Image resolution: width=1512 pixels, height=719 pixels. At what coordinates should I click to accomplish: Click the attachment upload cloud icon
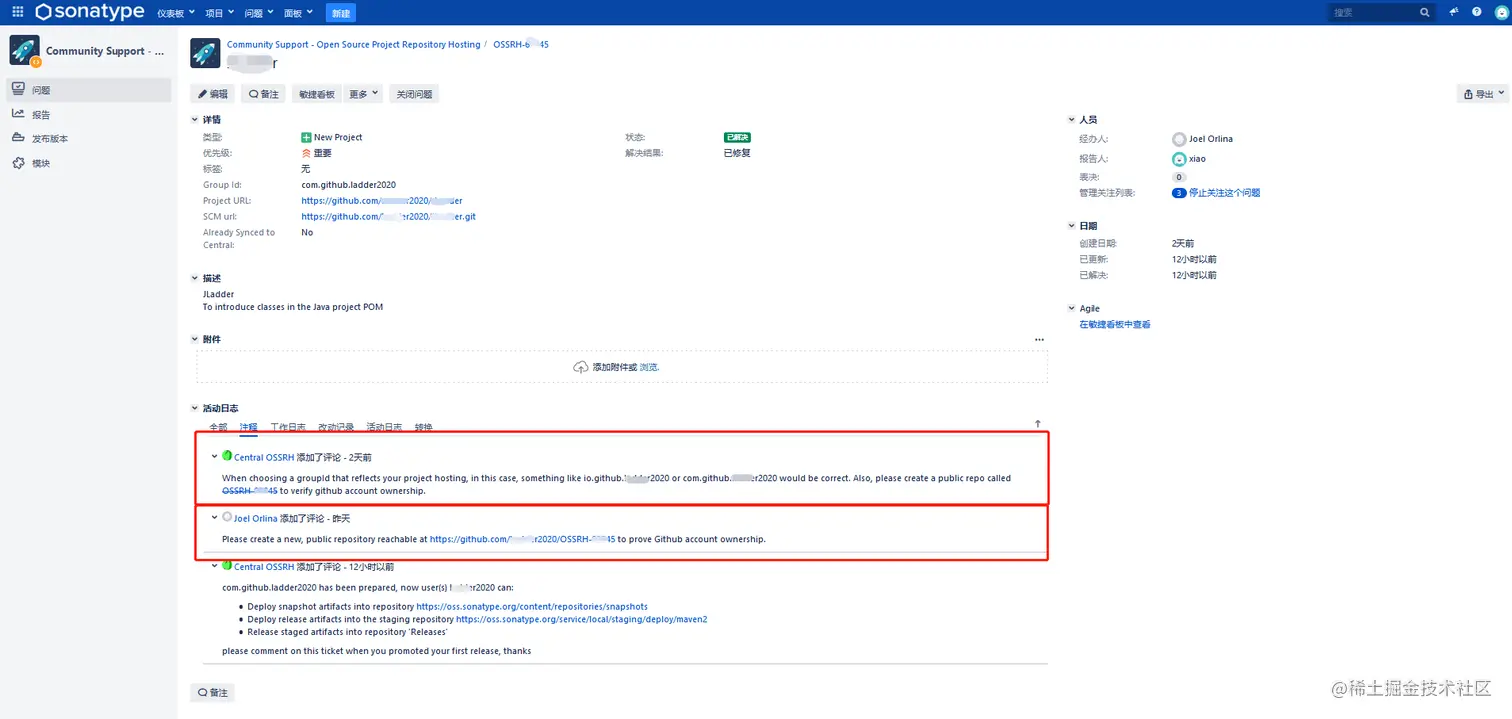[x=581, y=367]
